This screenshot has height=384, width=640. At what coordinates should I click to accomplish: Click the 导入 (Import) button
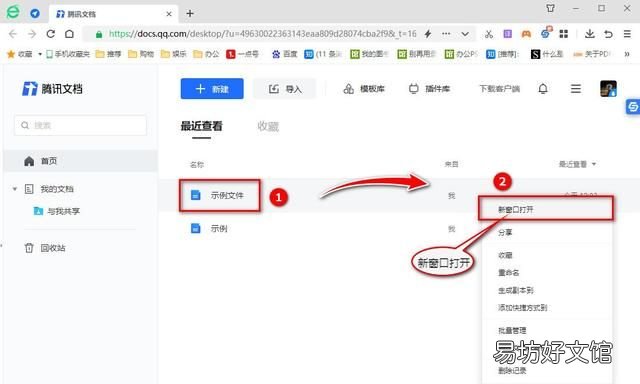coord(284,89)
